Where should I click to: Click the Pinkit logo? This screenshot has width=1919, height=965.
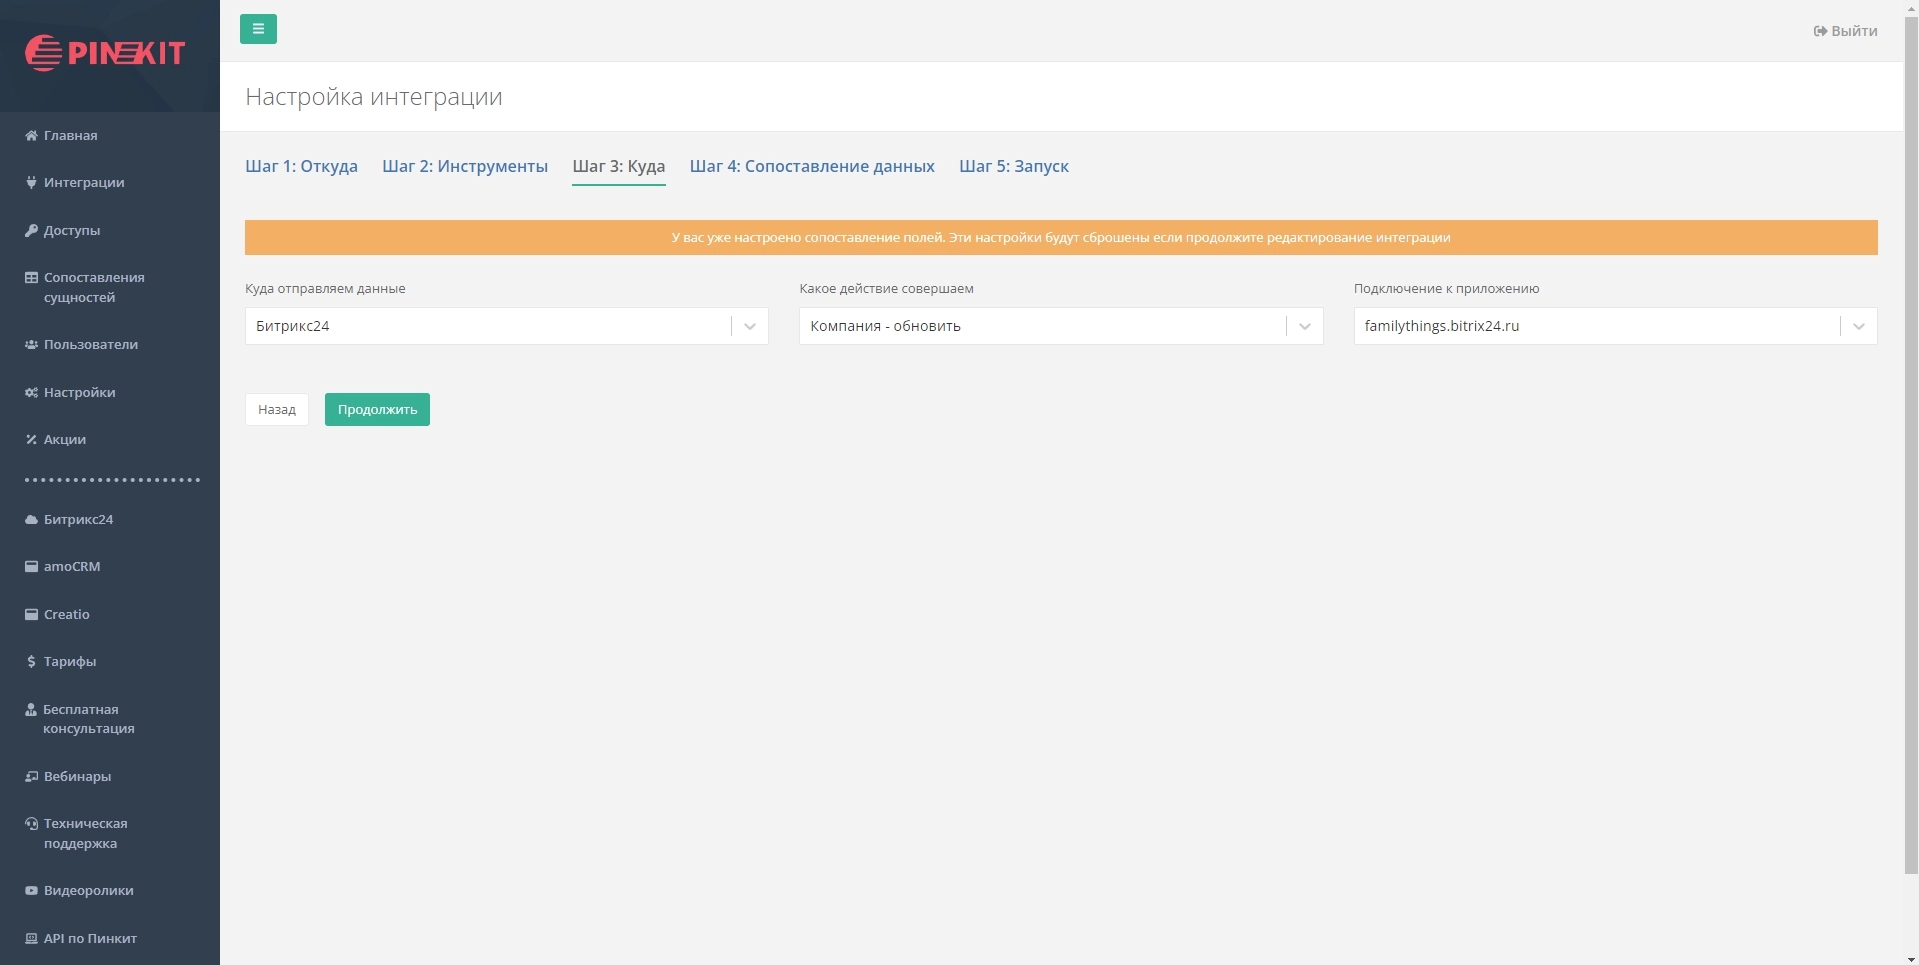tap(105, 52)
